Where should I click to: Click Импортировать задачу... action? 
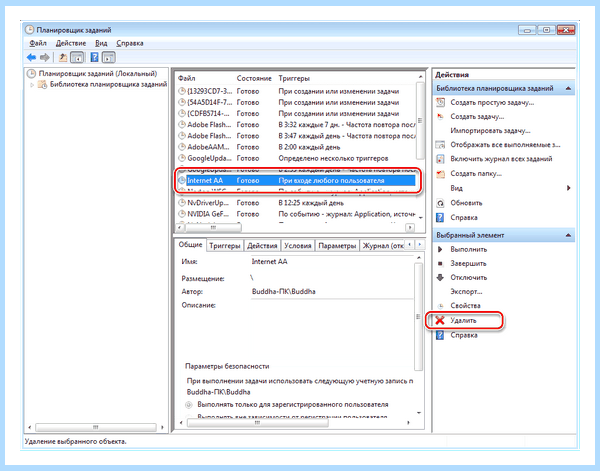[x=490, y=131]
